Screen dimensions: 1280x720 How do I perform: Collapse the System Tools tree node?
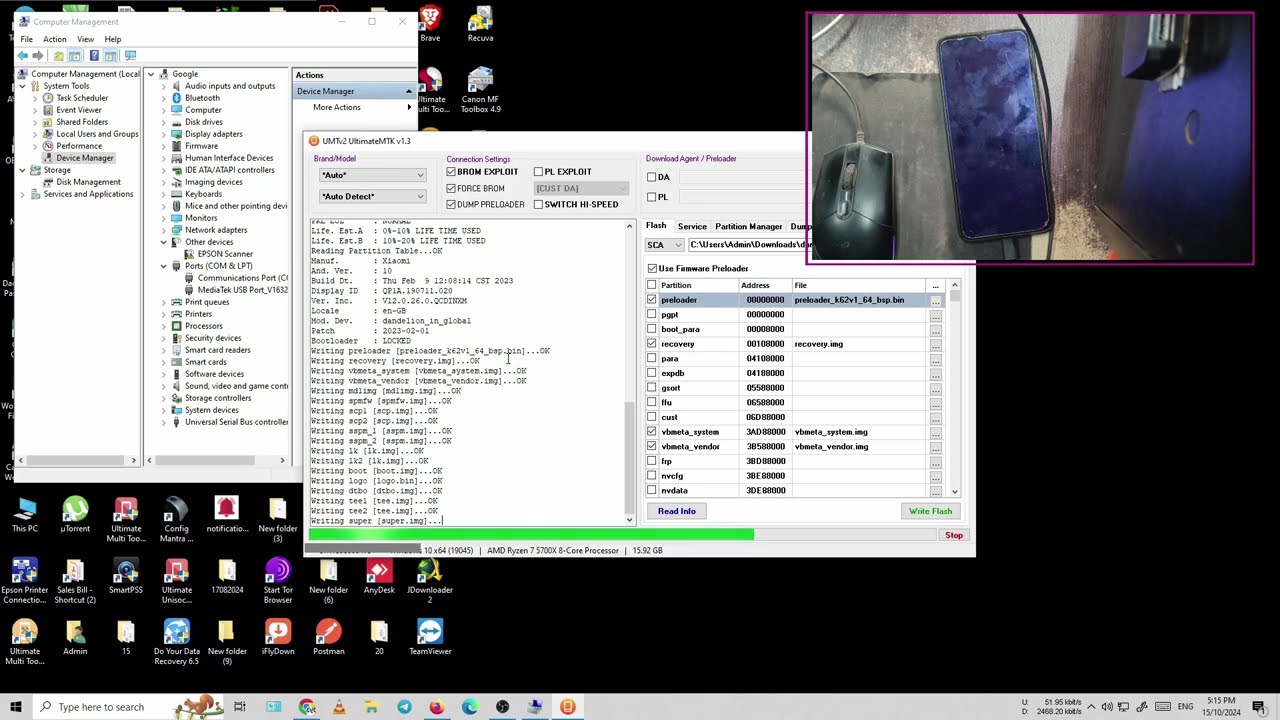pos(22,86)
